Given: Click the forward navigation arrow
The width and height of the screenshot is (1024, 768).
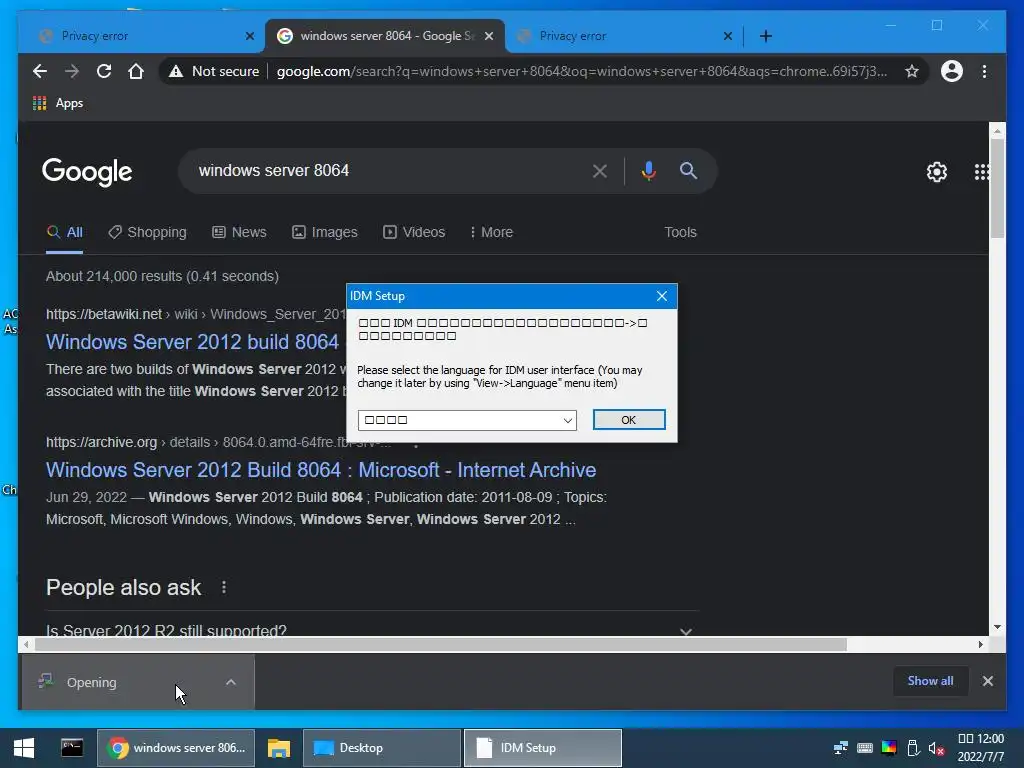Looking at the screenshot, I should 72,71.
